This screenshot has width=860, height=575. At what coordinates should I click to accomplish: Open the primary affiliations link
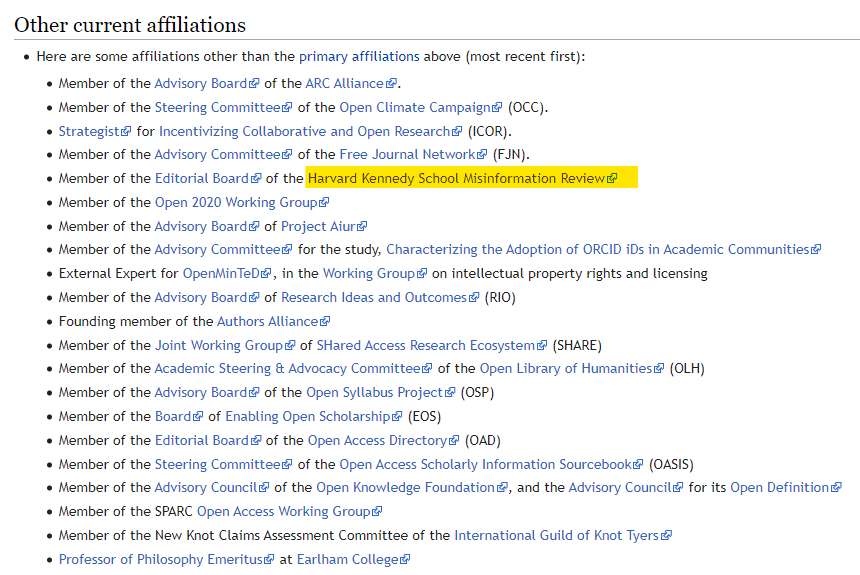point(359,57)
